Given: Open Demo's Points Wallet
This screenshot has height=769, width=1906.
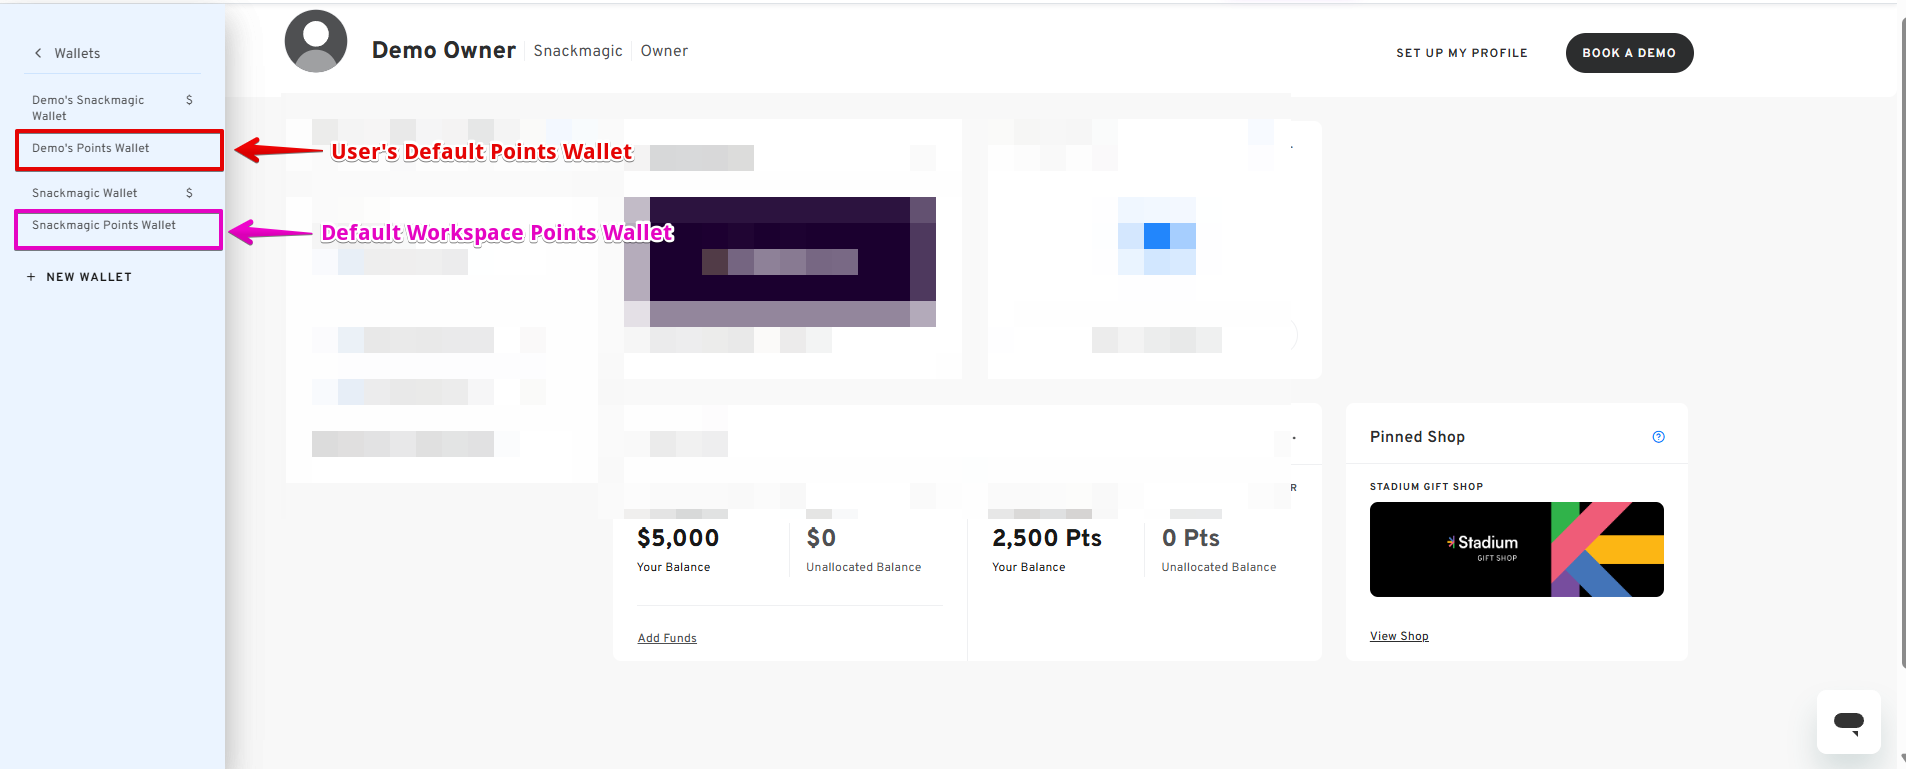Looking at the screenshot, I should (x=91, y=148).
